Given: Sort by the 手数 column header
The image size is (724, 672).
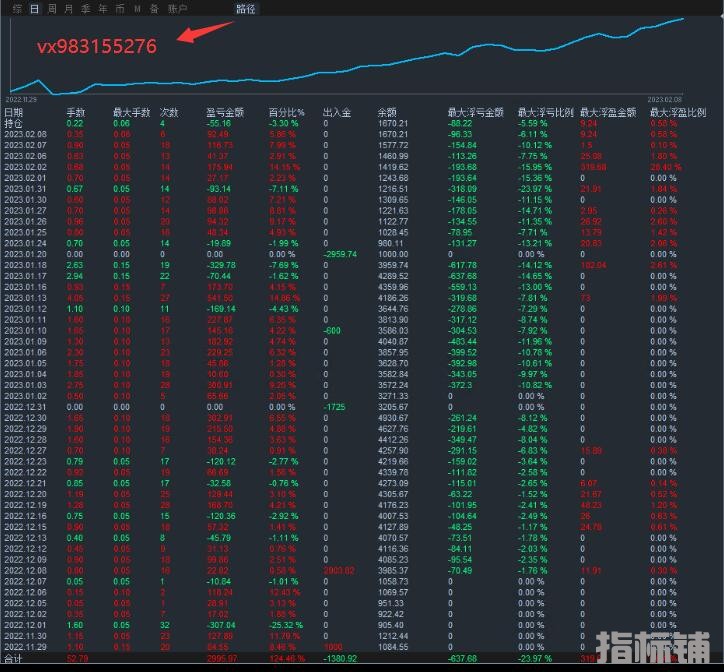Looking at the screenshot, I should (x=76, y=112).
